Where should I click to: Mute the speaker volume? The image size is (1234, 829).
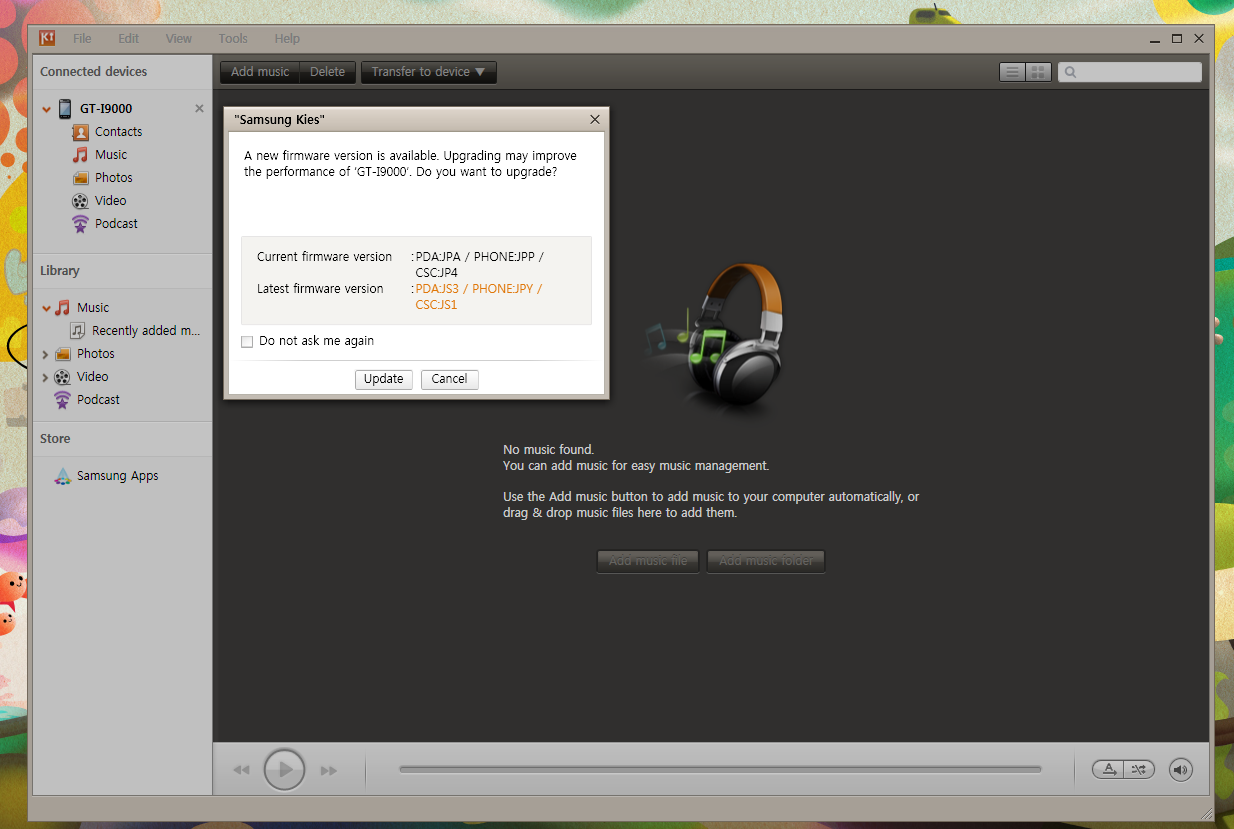[x=1181, y=769]
